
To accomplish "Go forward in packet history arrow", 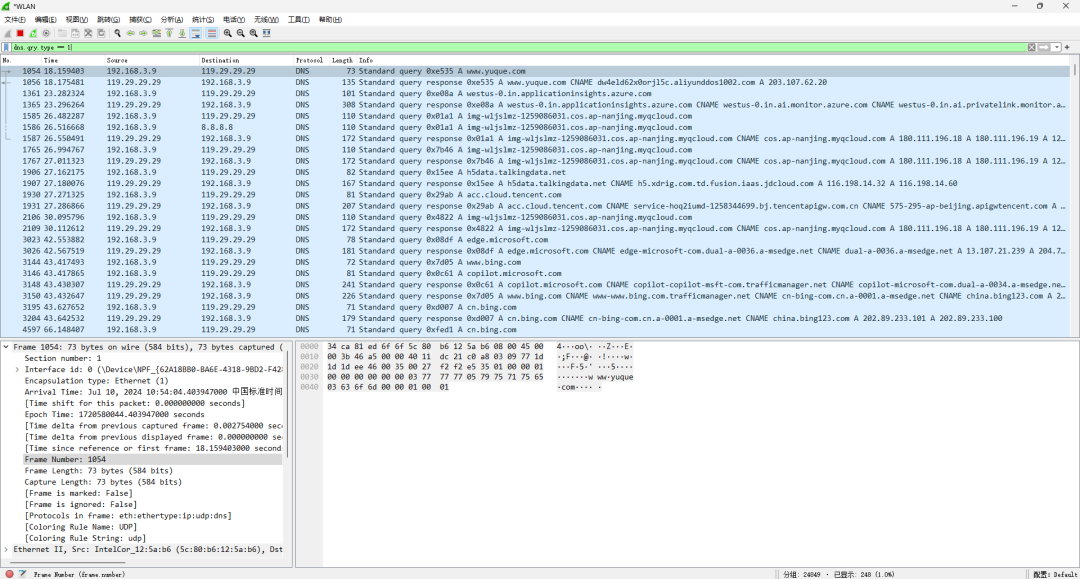I will tap(143, 33).
